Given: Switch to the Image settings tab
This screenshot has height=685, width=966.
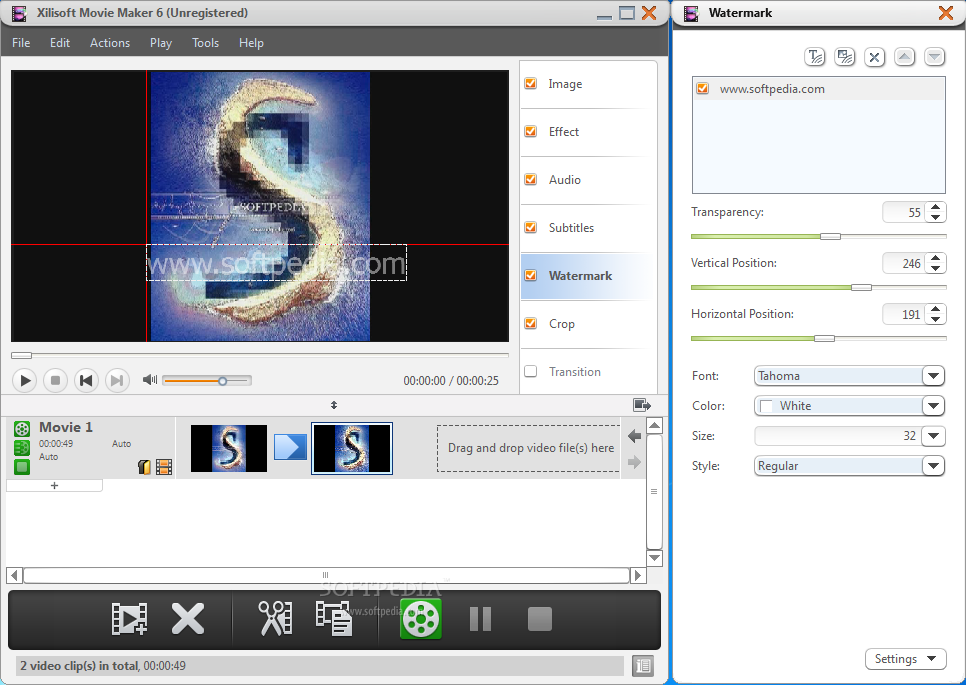Looking at the screenshot, I should 565,84.
